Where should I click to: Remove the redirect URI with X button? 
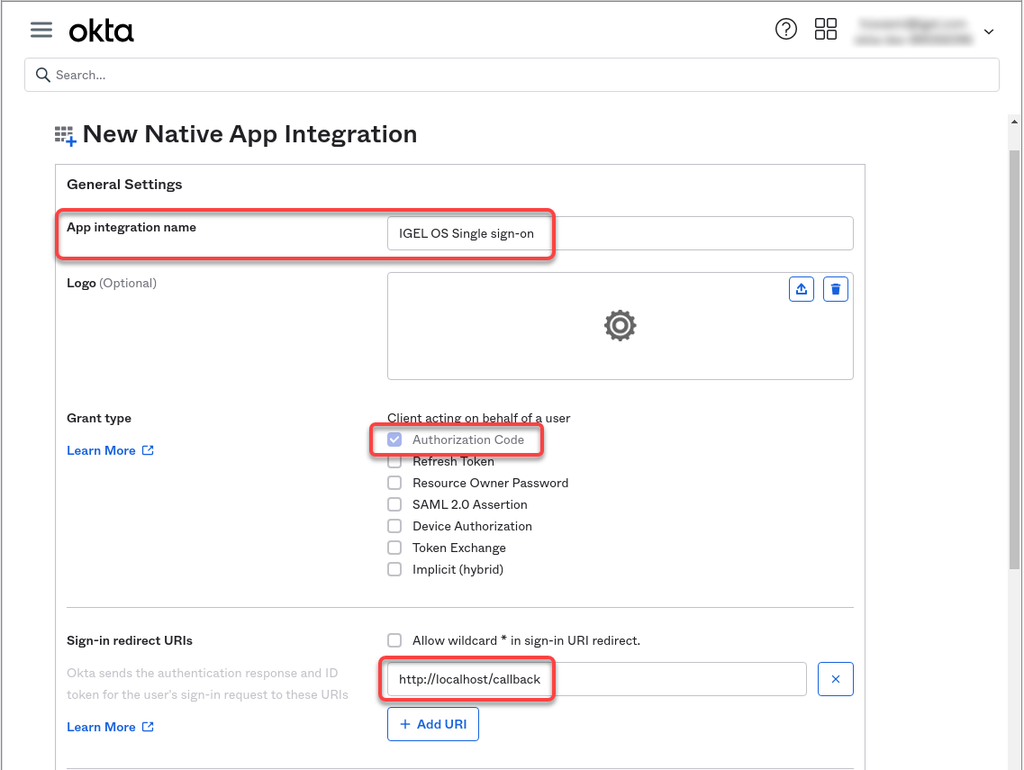[x=835, y=679]
